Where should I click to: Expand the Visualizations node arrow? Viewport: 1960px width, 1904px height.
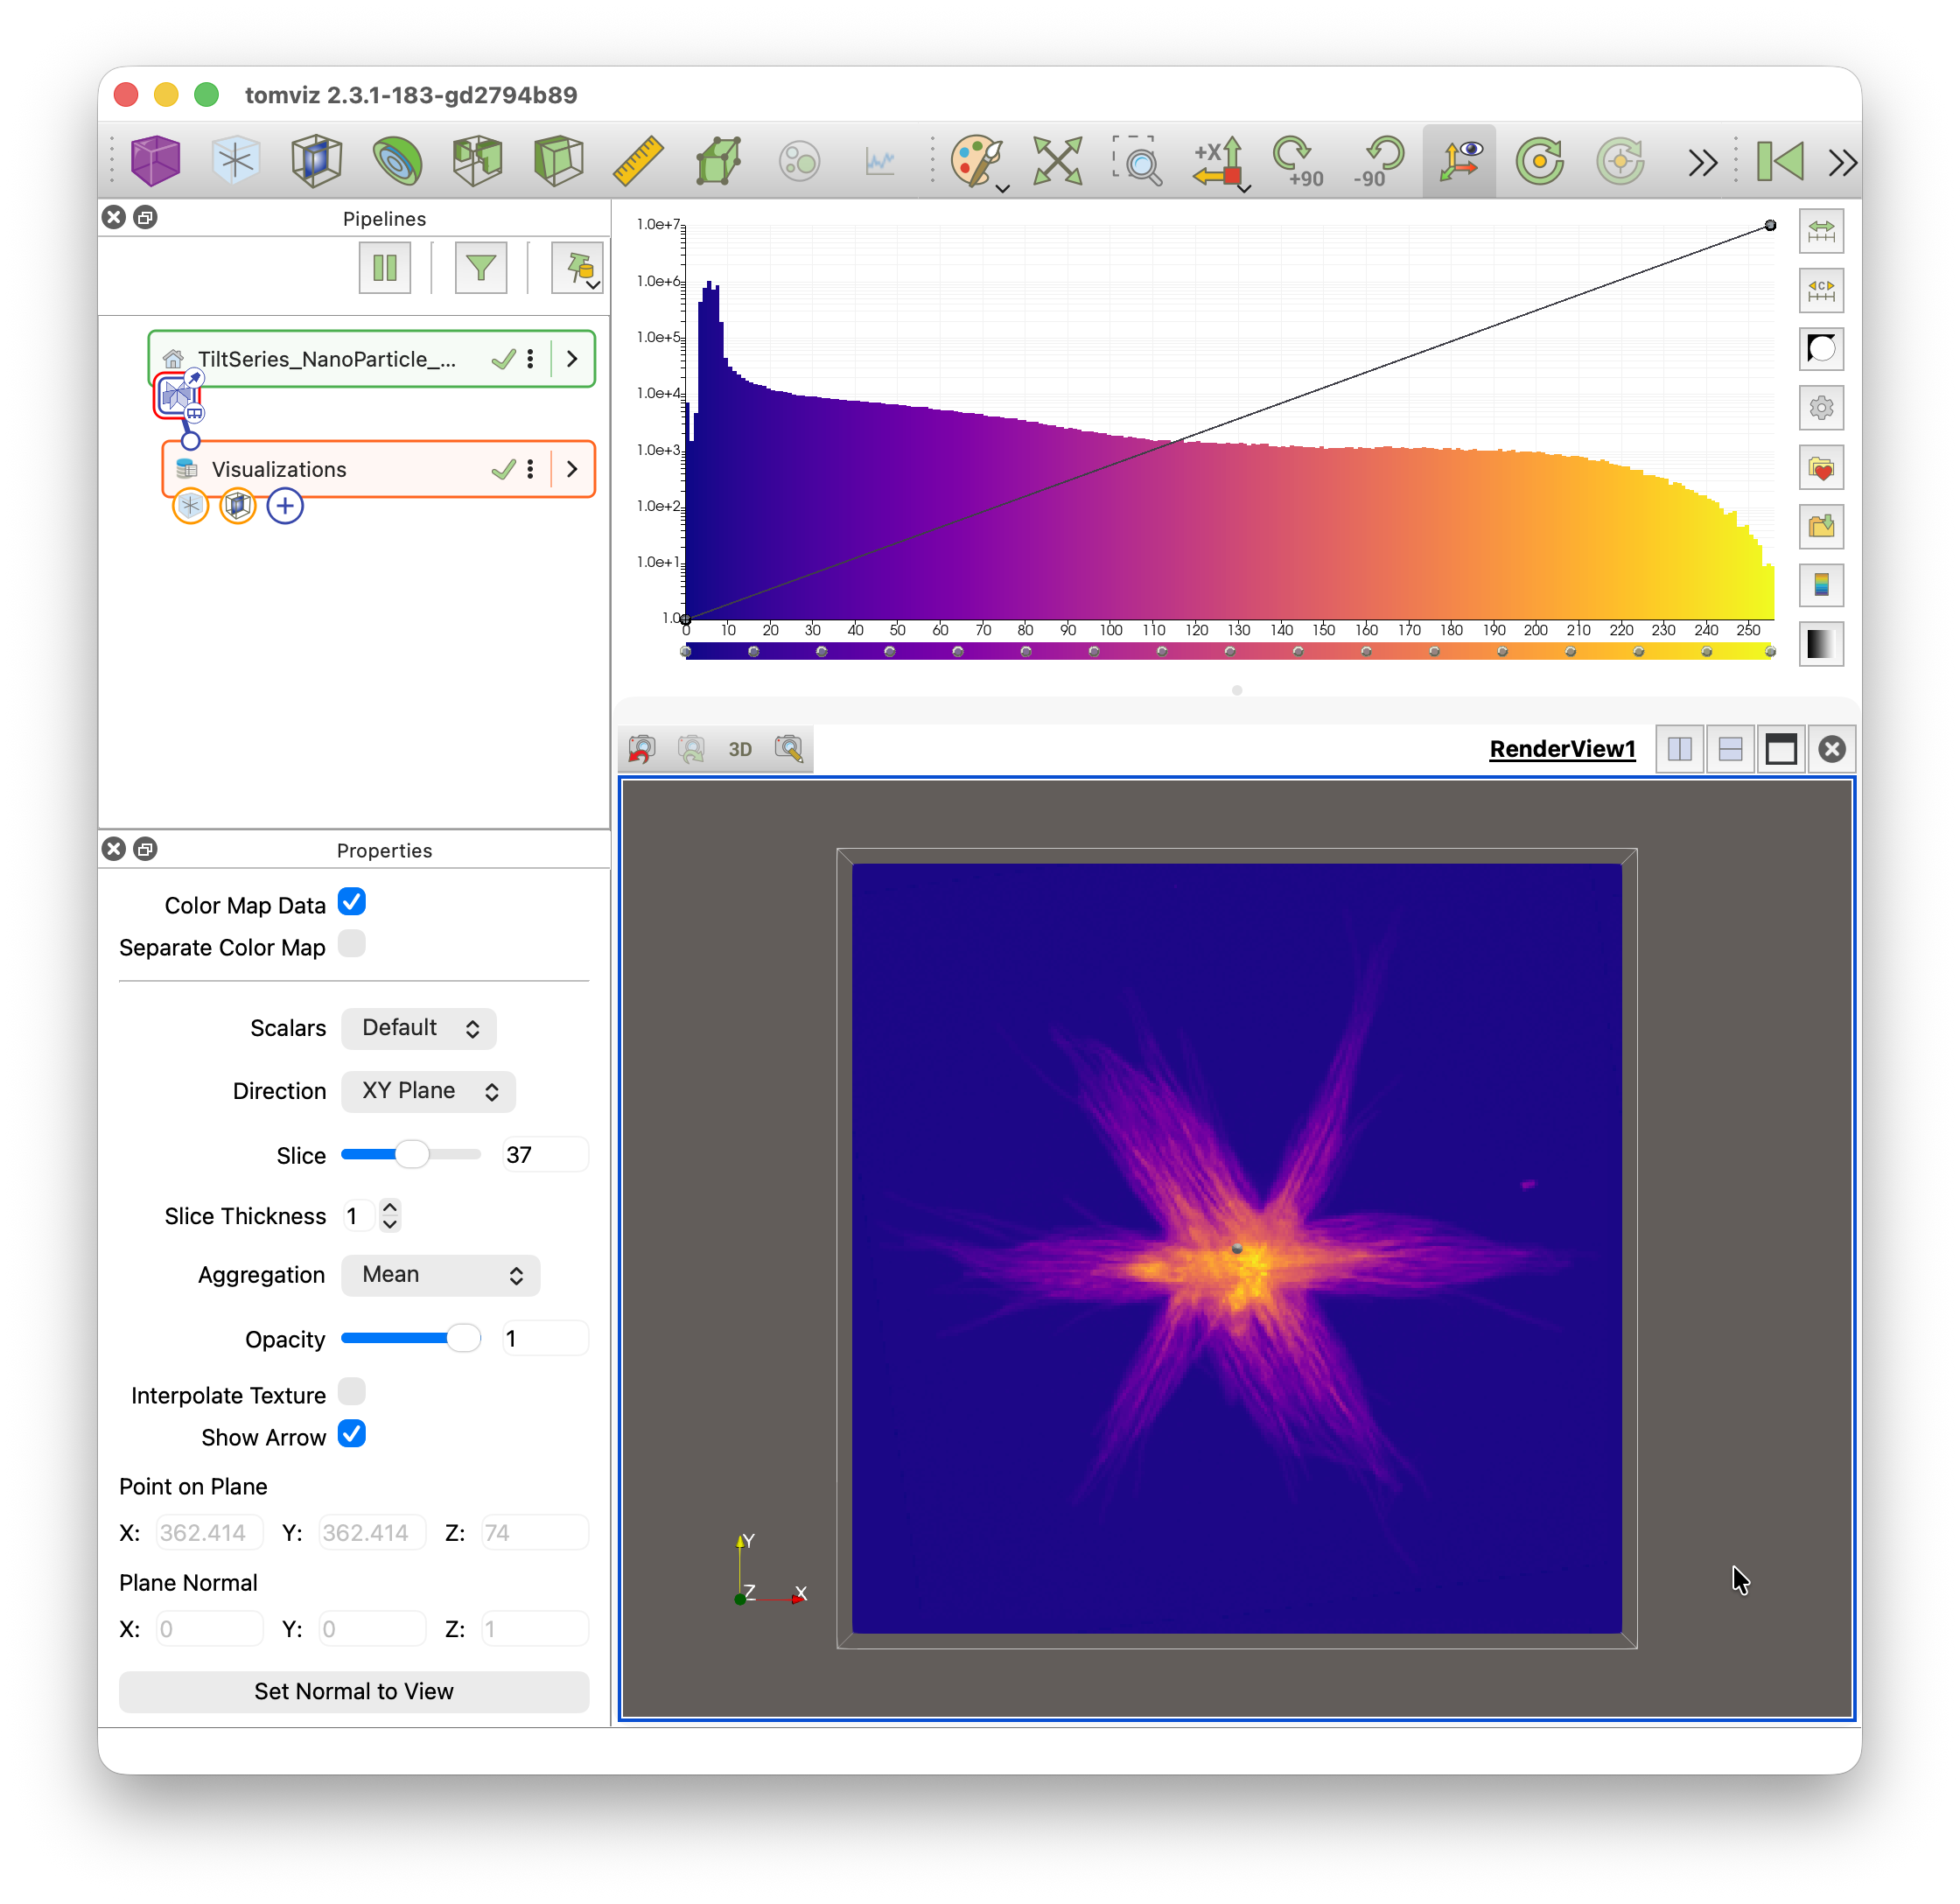click(572, 469)
